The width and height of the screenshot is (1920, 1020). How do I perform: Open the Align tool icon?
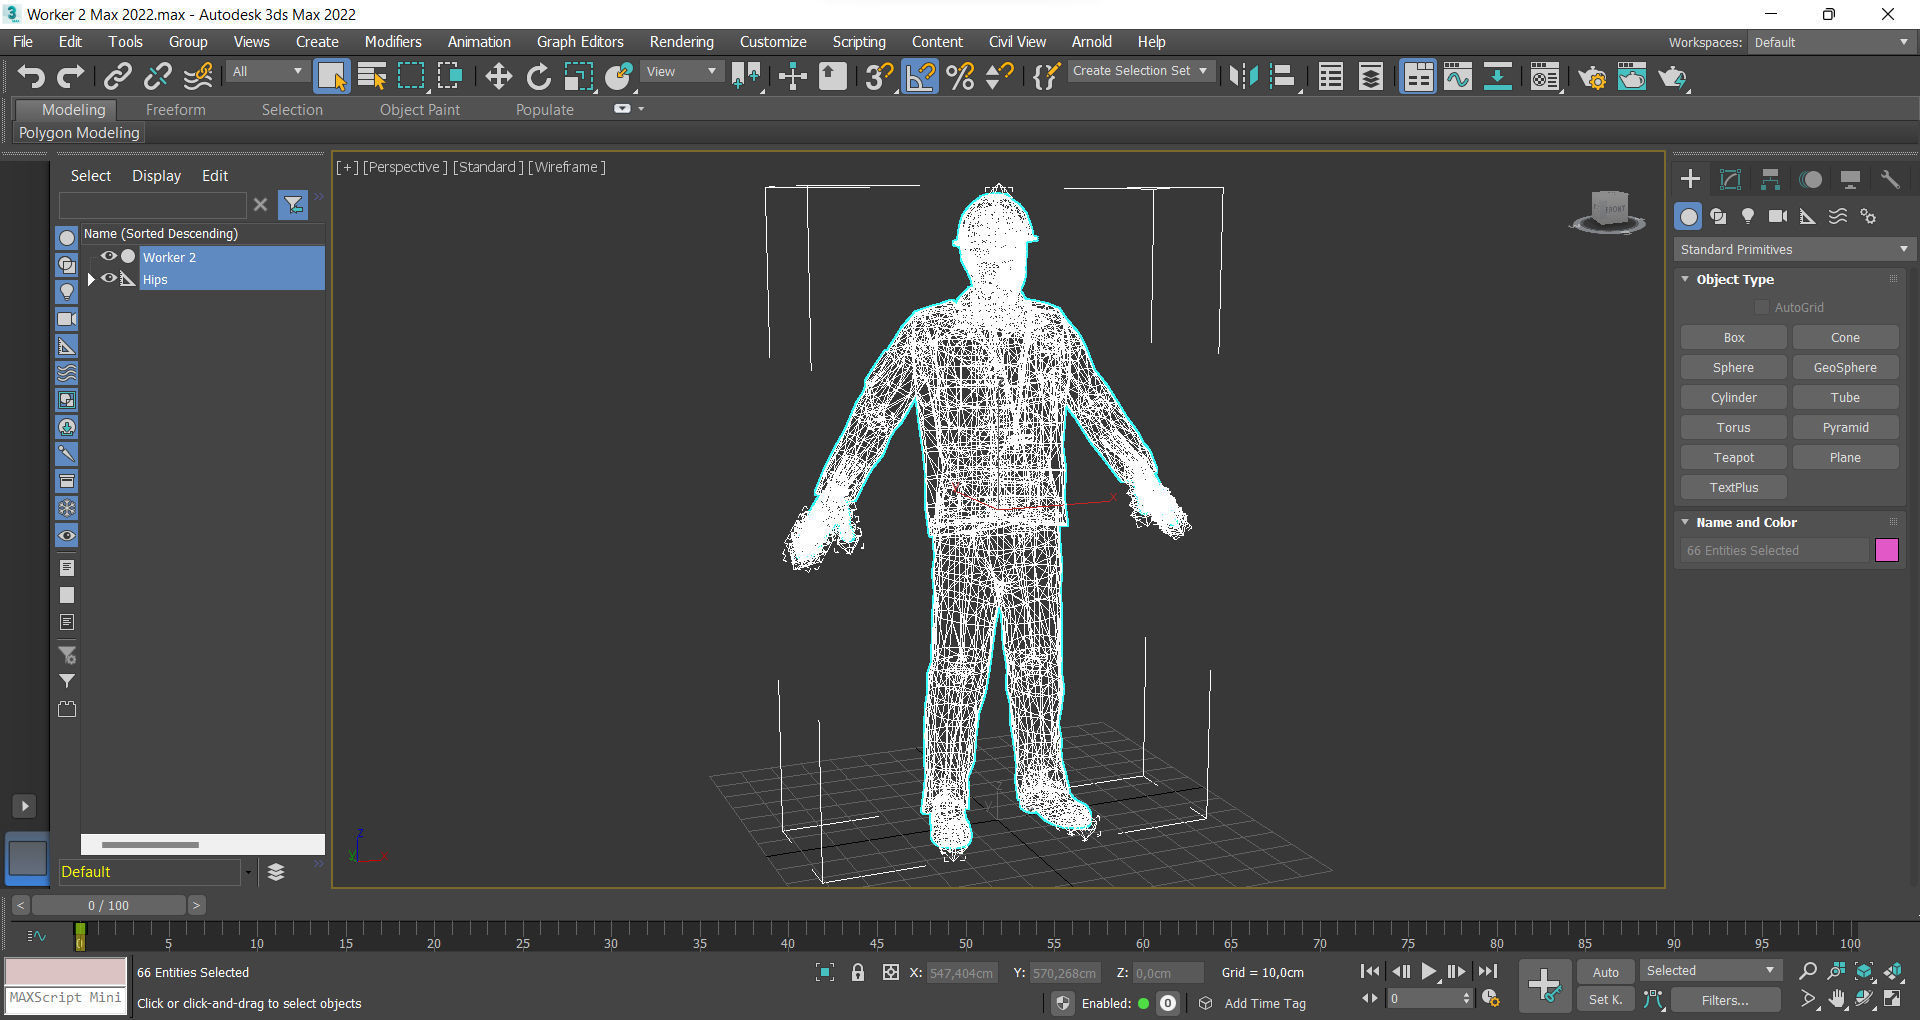click(x=1283, y=76)
